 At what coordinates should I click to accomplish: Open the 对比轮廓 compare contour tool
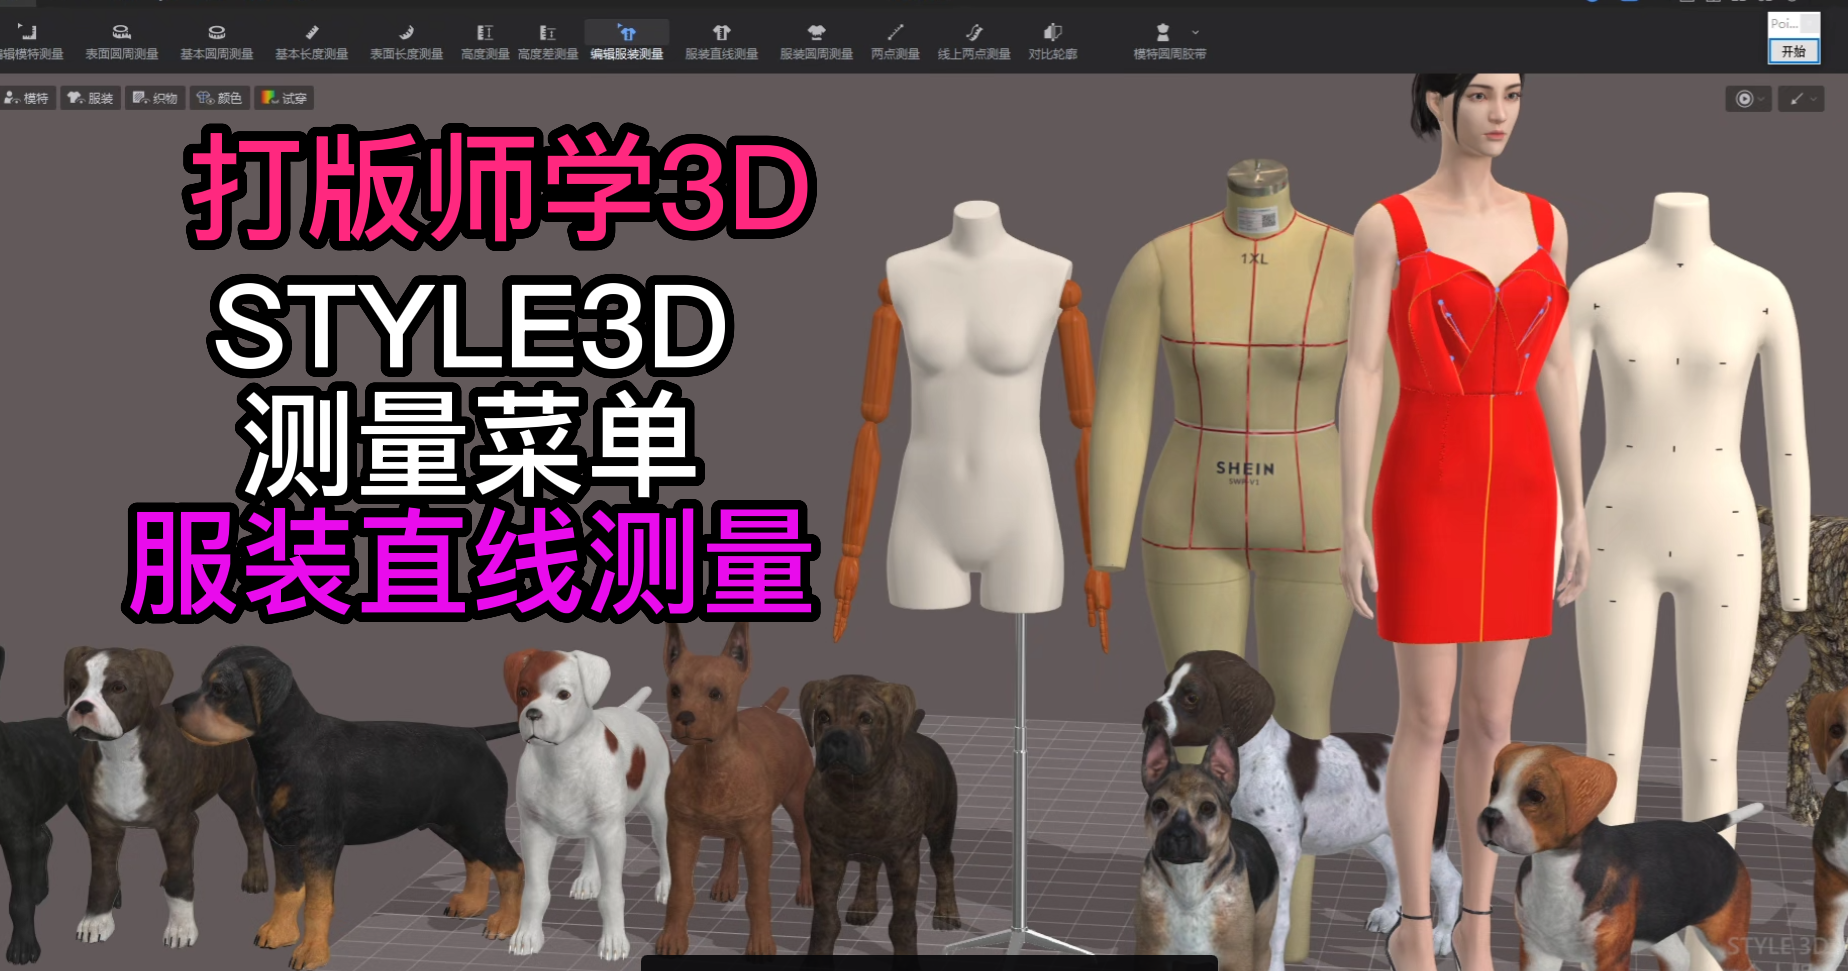[x=1053, y=43]
